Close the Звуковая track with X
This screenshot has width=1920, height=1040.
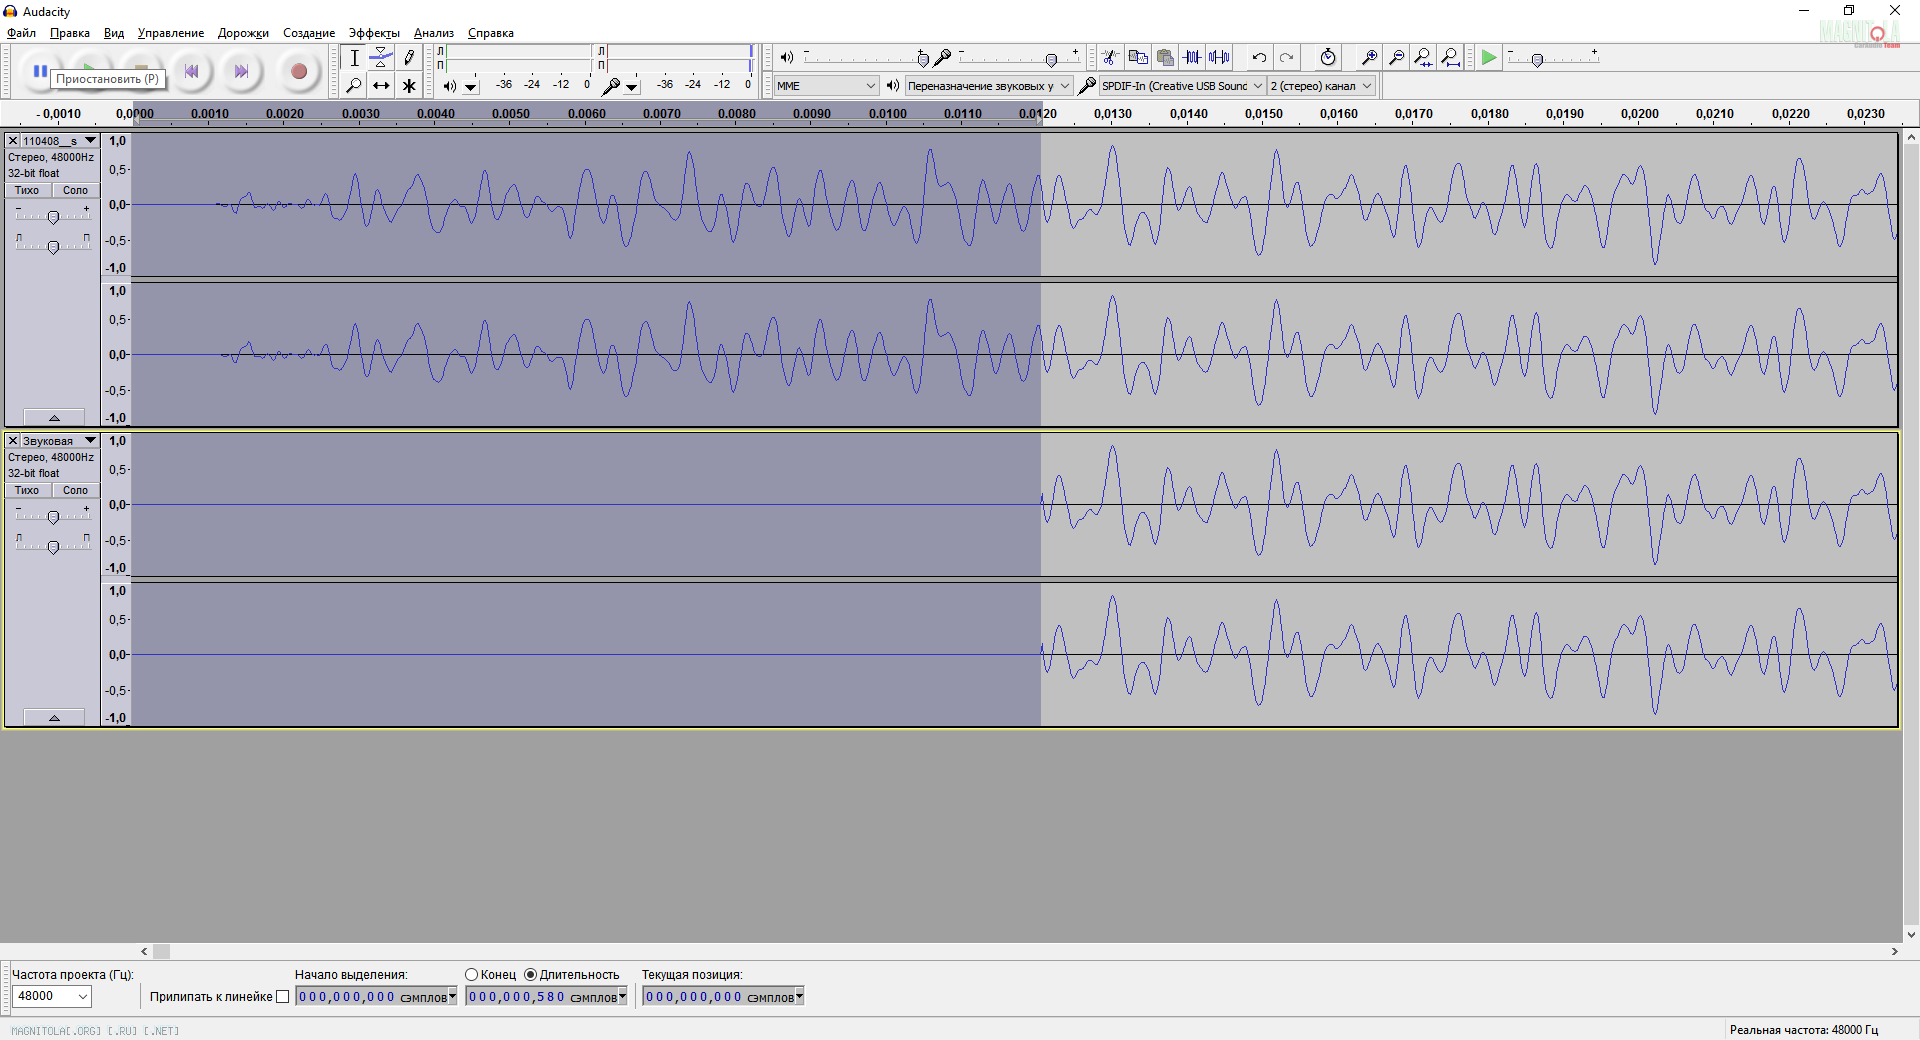[x=13, y=441]
